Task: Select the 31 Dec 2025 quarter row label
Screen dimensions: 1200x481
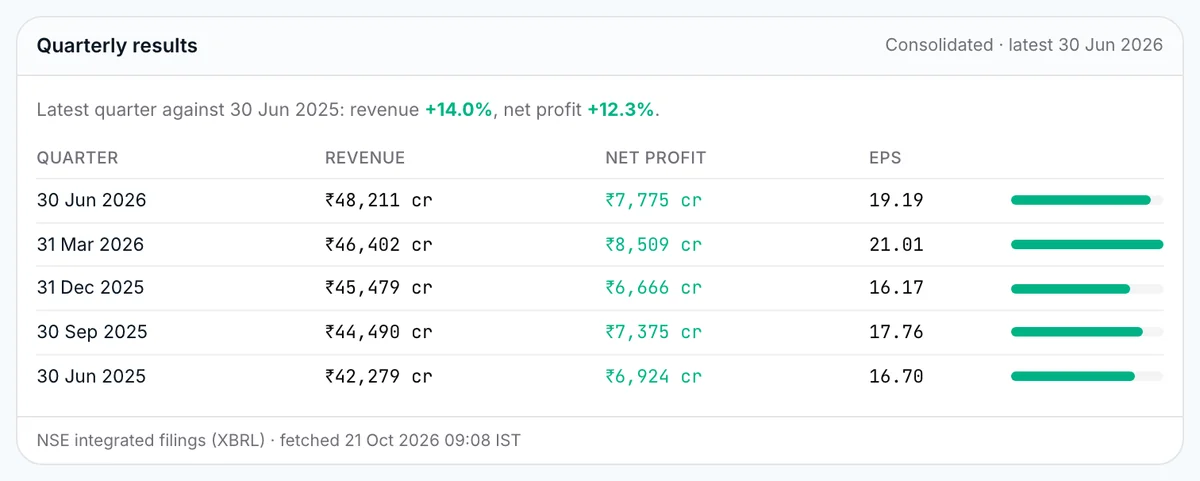Action: (x=90, y=288)
